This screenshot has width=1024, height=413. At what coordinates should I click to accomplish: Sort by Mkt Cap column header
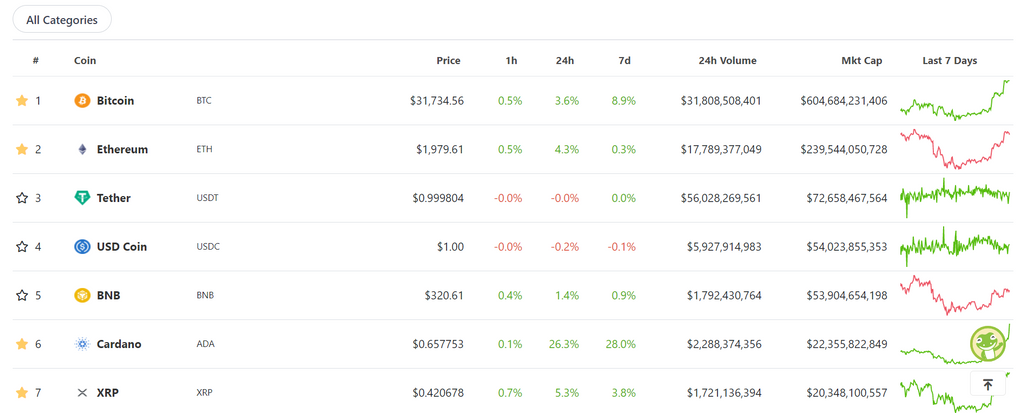(861, 61)
